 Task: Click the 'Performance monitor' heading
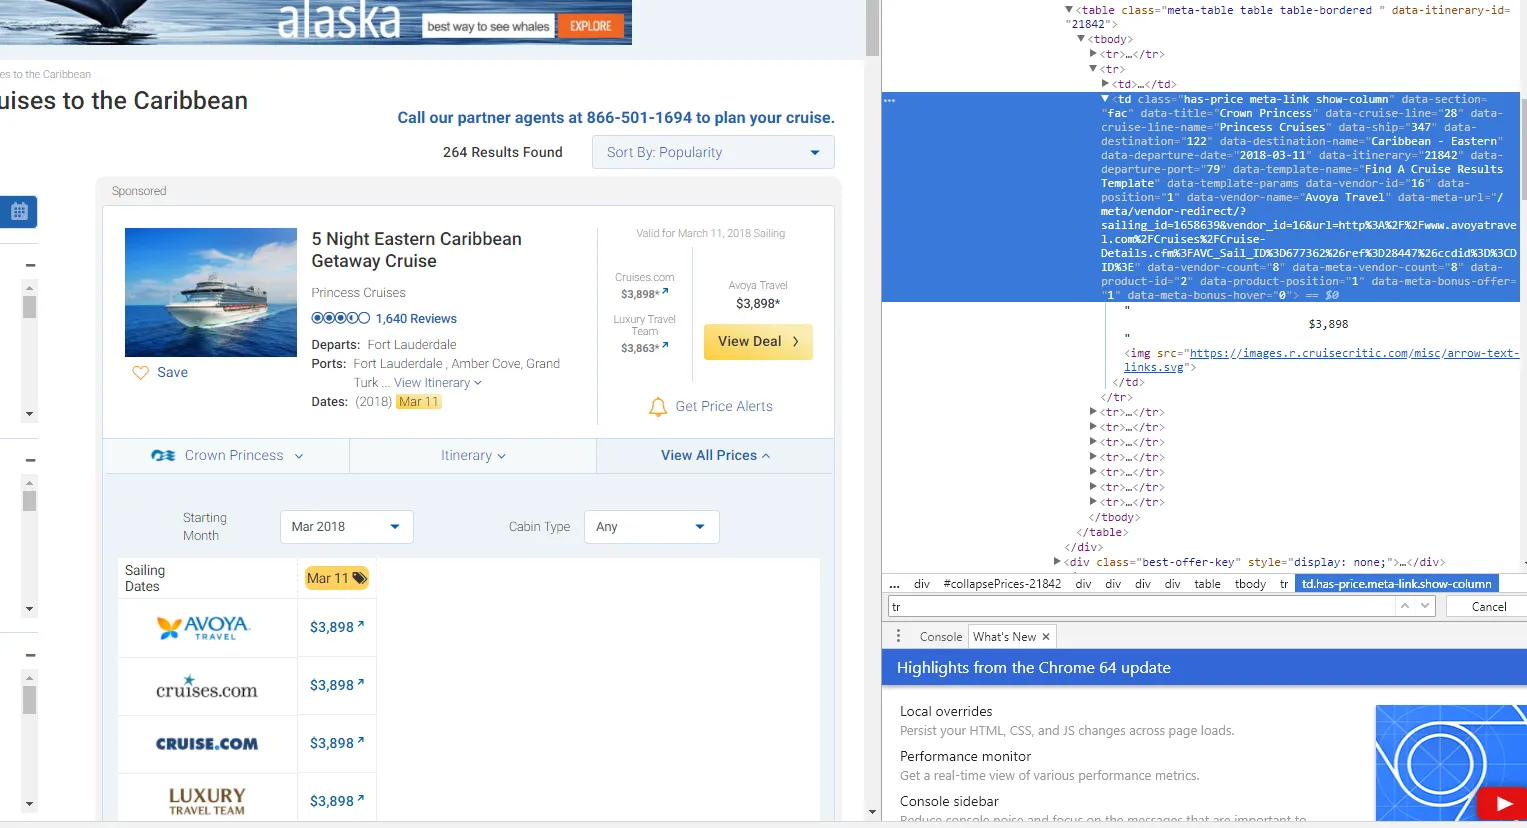pos(965,757)
